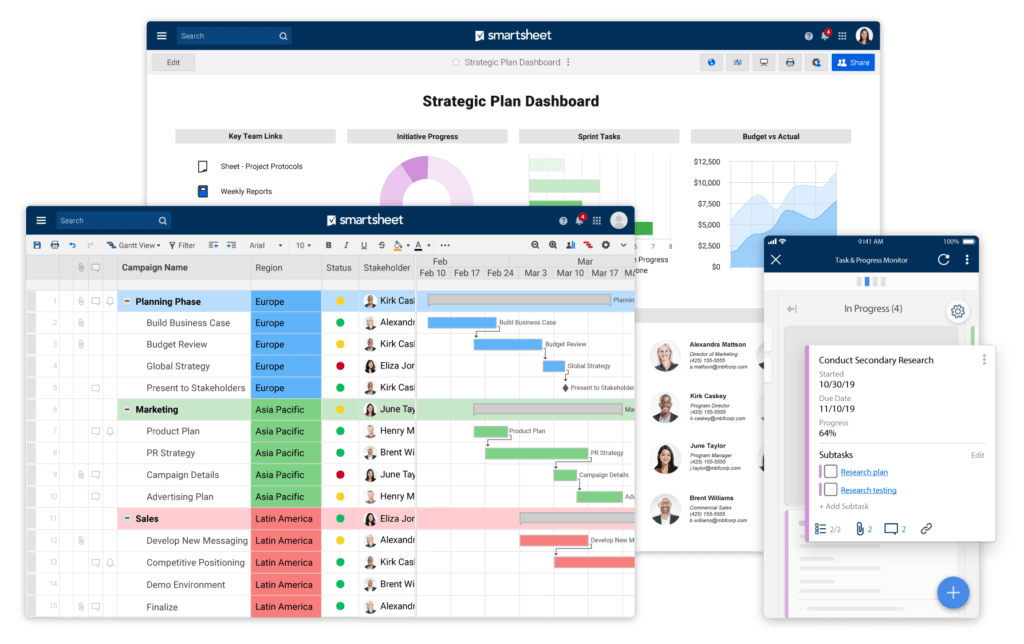Check the Research testing subtask checkbox
This screenshot has height=644, width=1024.
point(829,490)
